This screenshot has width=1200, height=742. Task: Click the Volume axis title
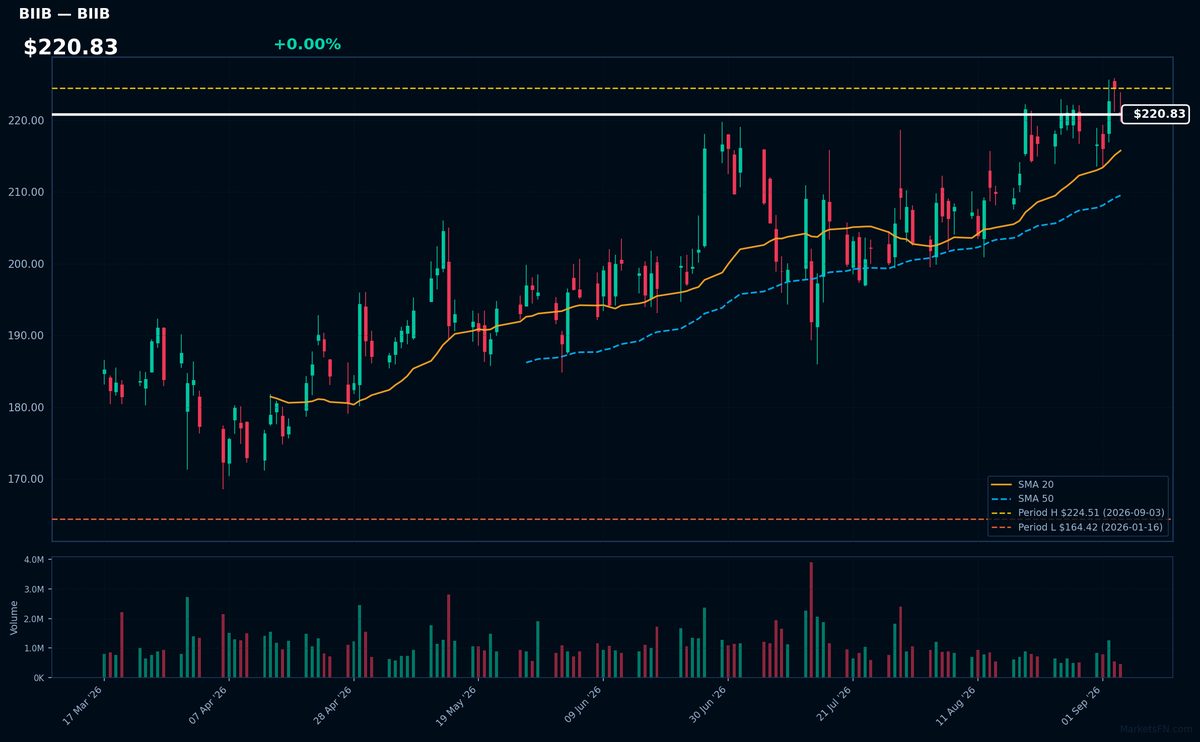click(x=14, y=618)
